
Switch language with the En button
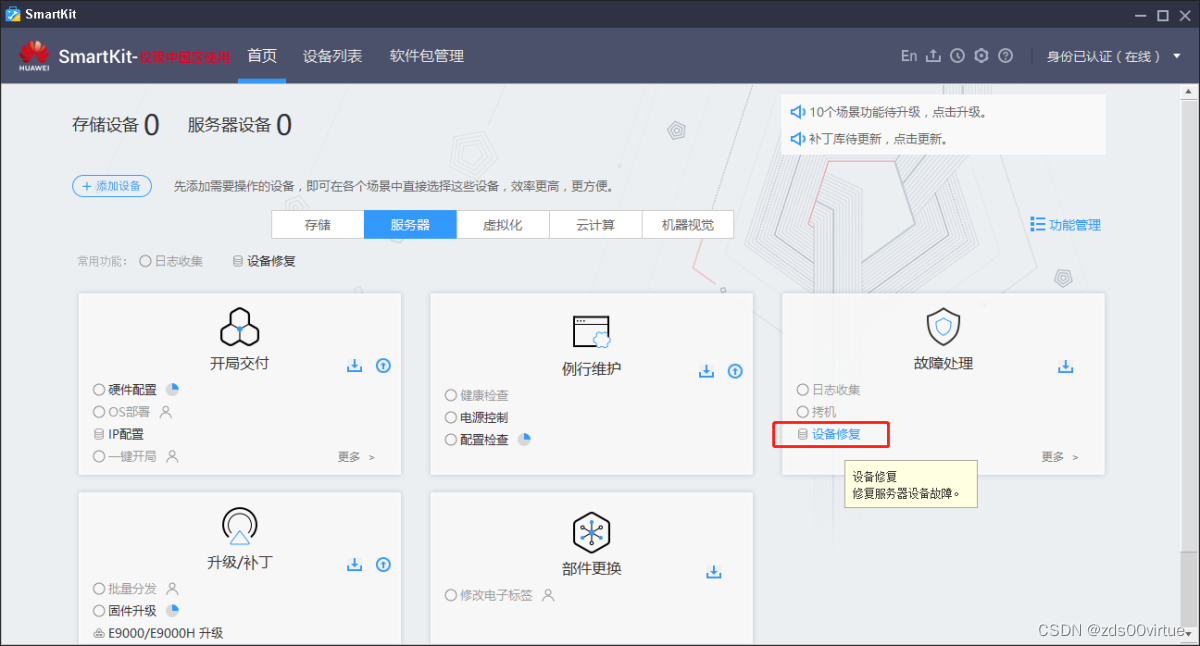pos(908,56)
